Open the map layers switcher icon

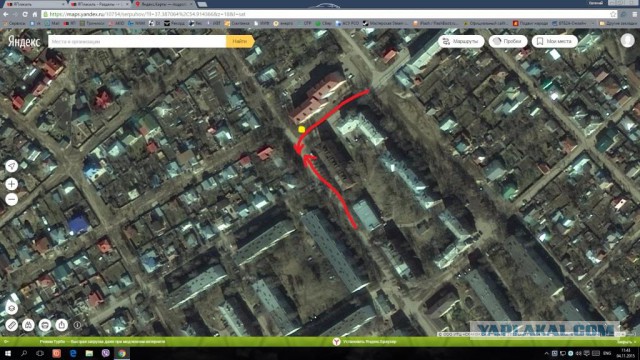point(11,309)
